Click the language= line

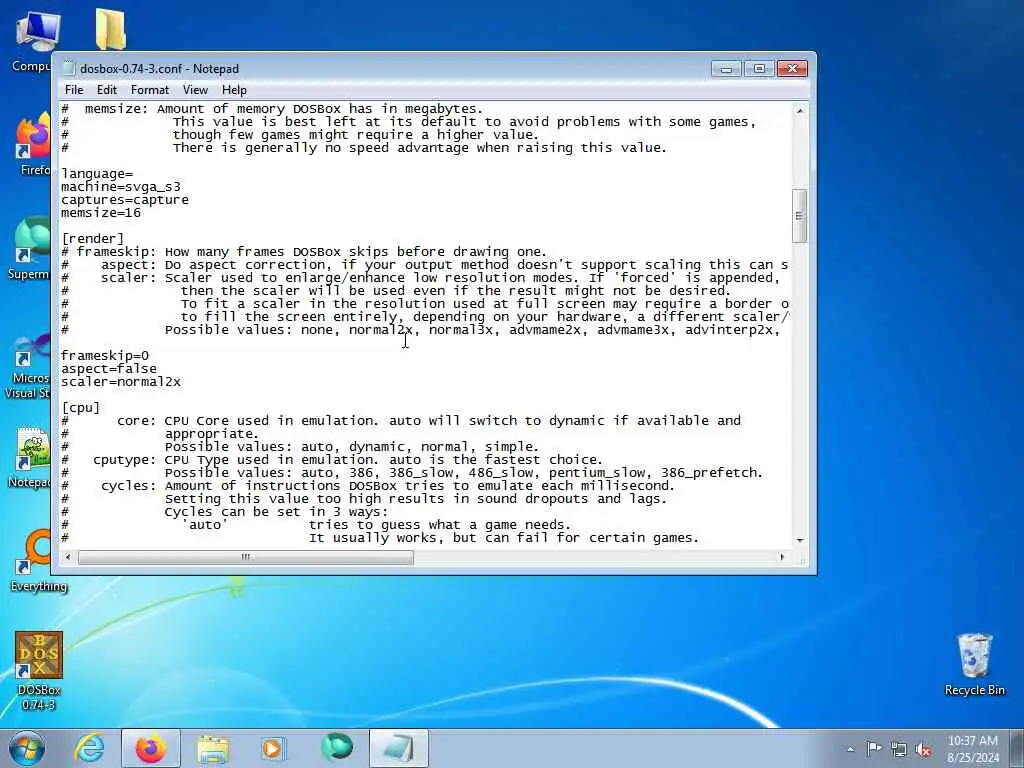(x=97, y=174)
